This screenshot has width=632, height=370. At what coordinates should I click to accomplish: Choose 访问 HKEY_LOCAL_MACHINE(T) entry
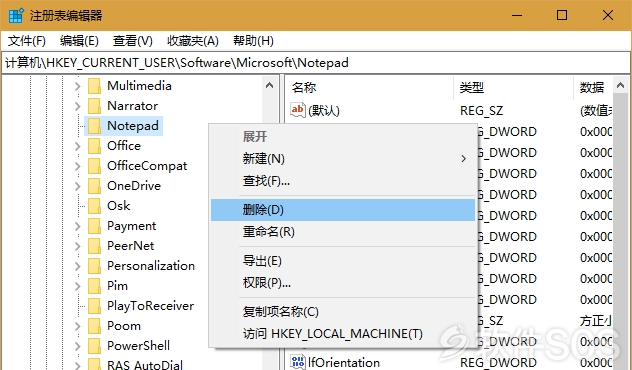[x=343, y=334]
